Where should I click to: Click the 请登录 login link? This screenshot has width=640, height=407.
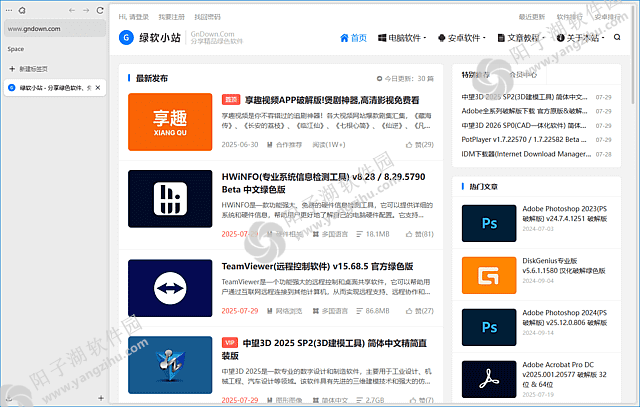(x=139, y=17)
